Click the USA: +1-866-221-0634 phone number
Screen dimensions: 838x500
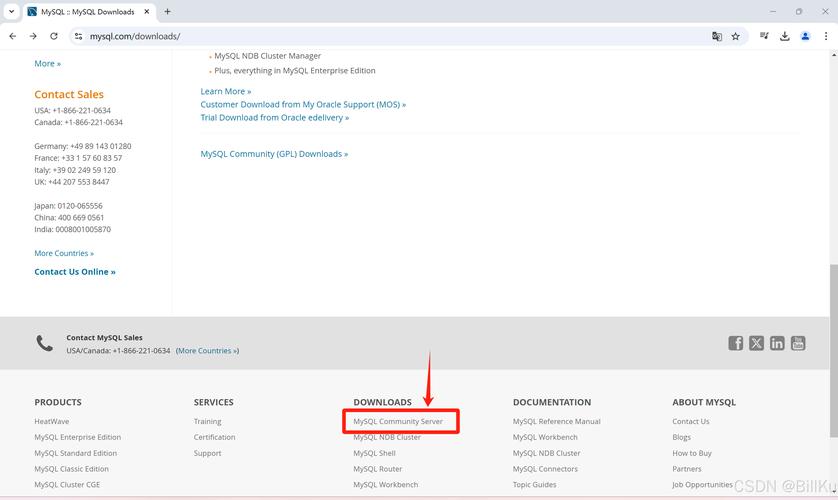[x=73, y=111]
